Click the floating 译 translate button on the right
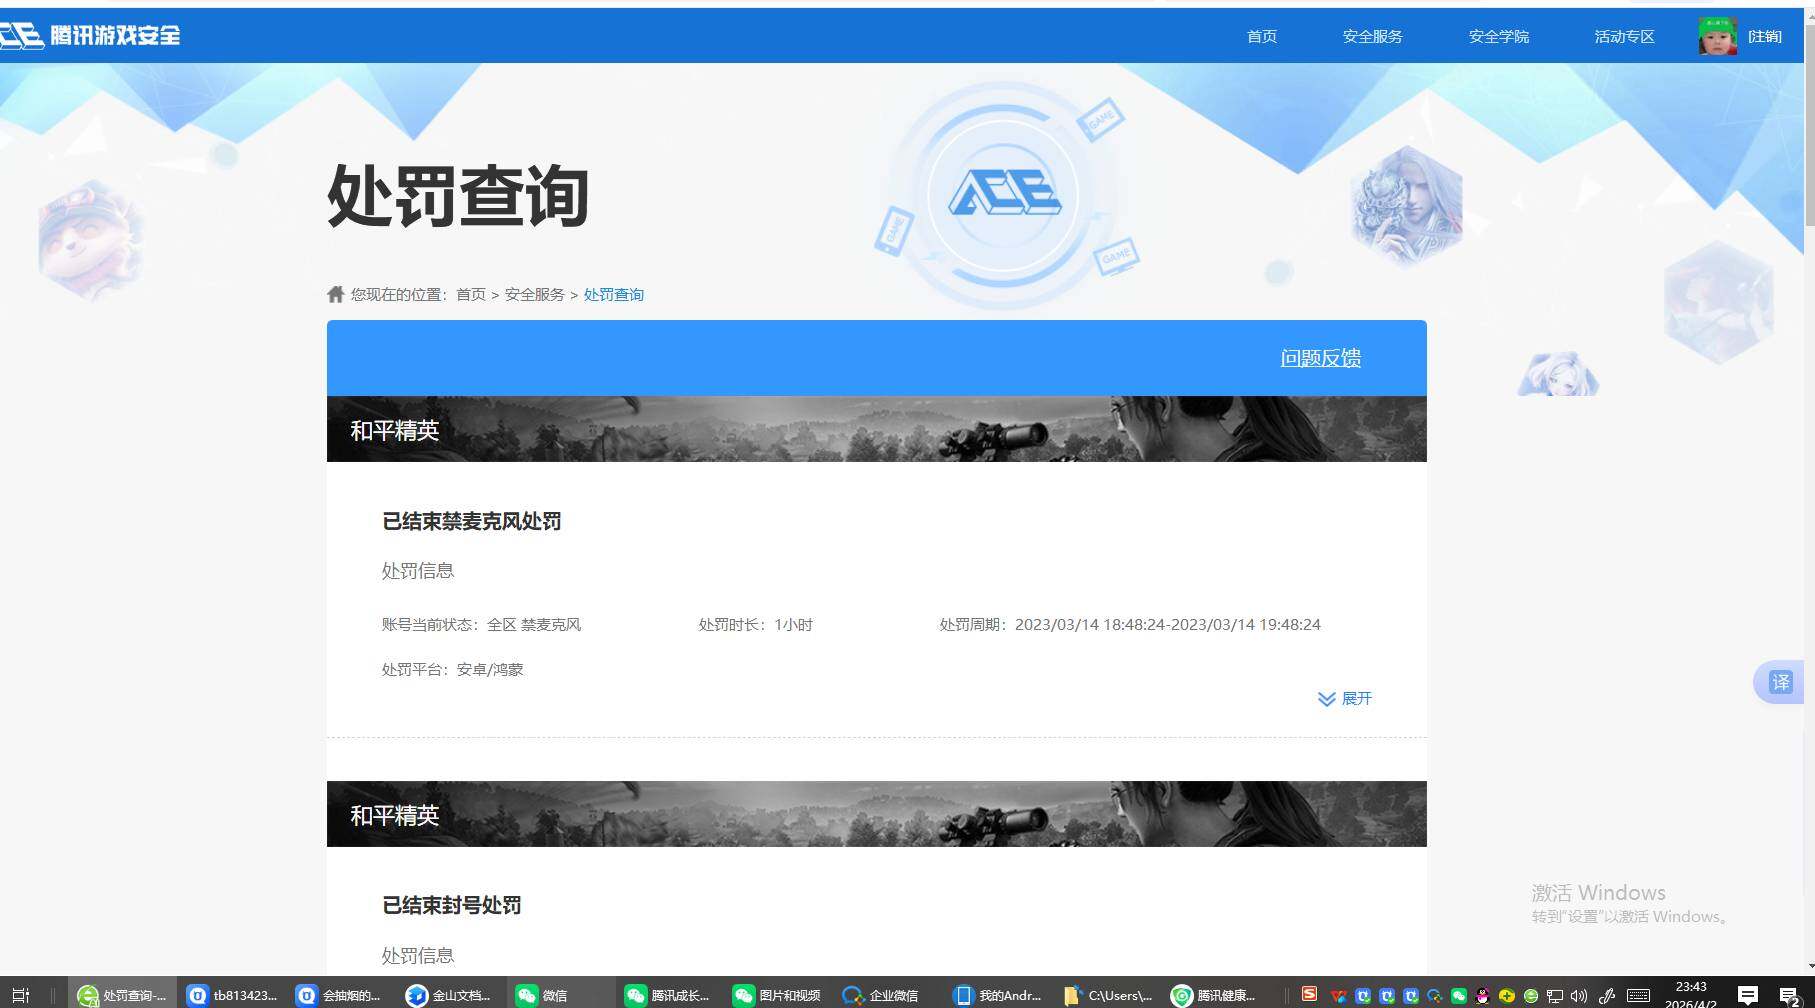The width and height of the screenshot is (1815, 1008). point(1781,682)
